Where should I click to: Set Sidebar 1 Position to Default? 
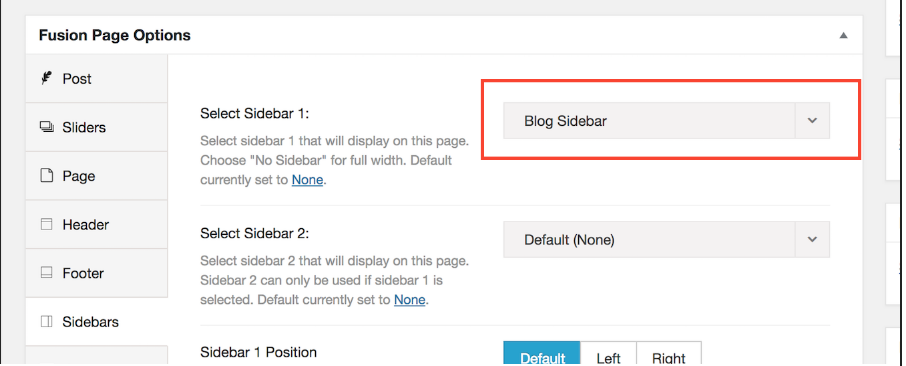(x=541, y=354)
